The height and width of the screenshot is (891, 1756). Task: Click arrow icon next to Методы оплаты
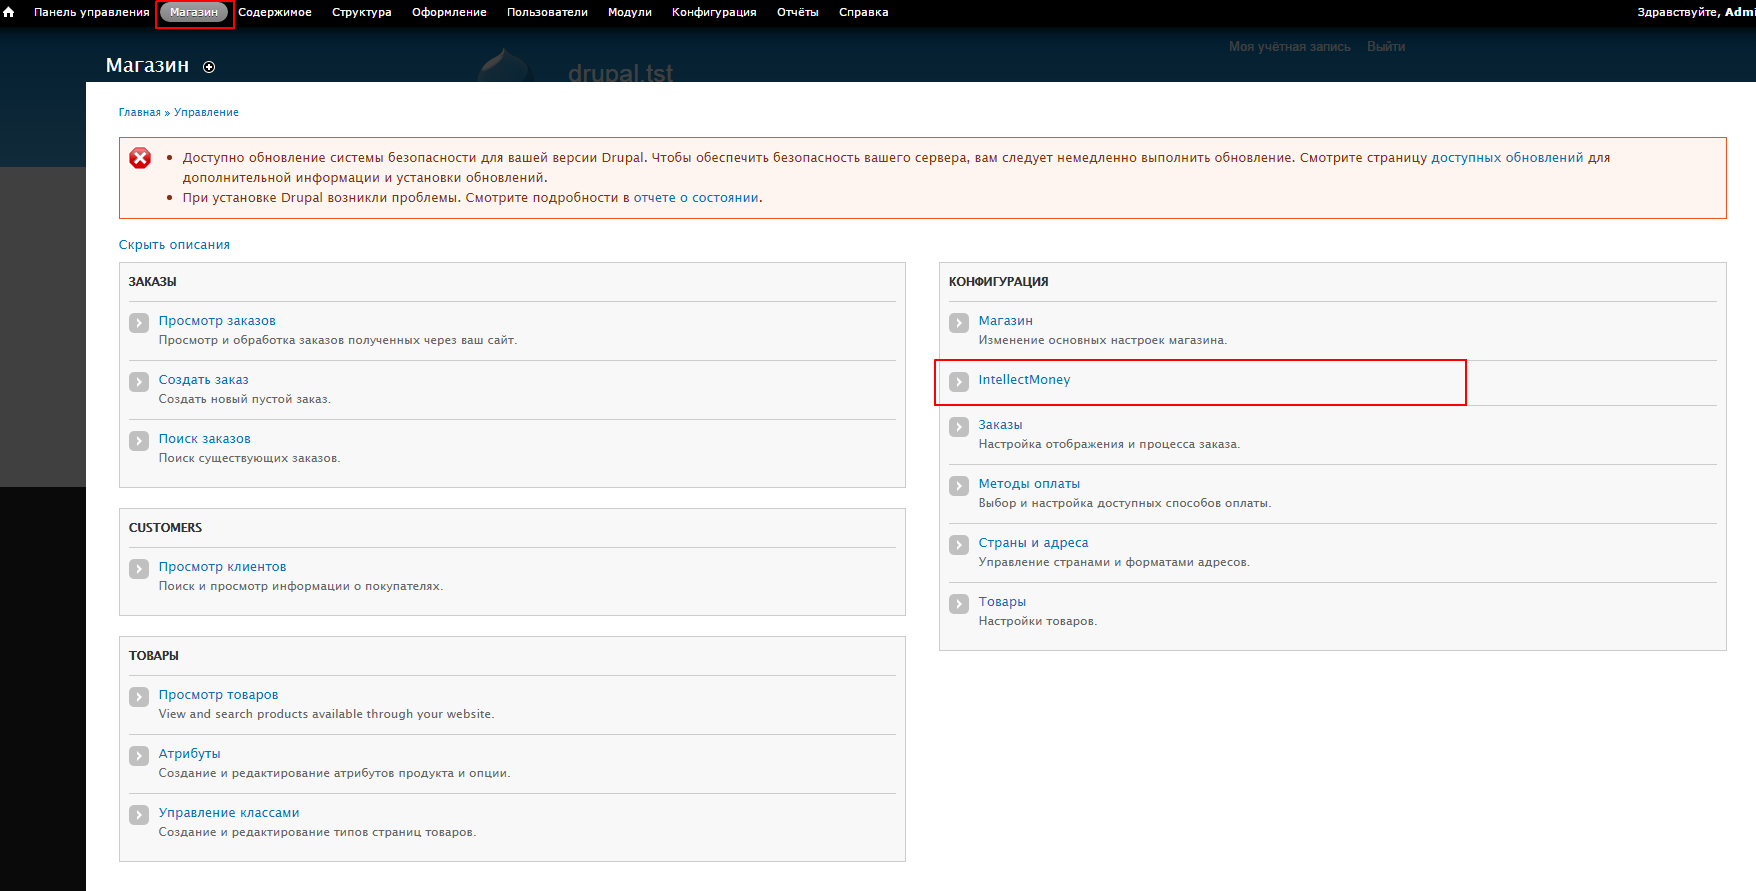959,486
